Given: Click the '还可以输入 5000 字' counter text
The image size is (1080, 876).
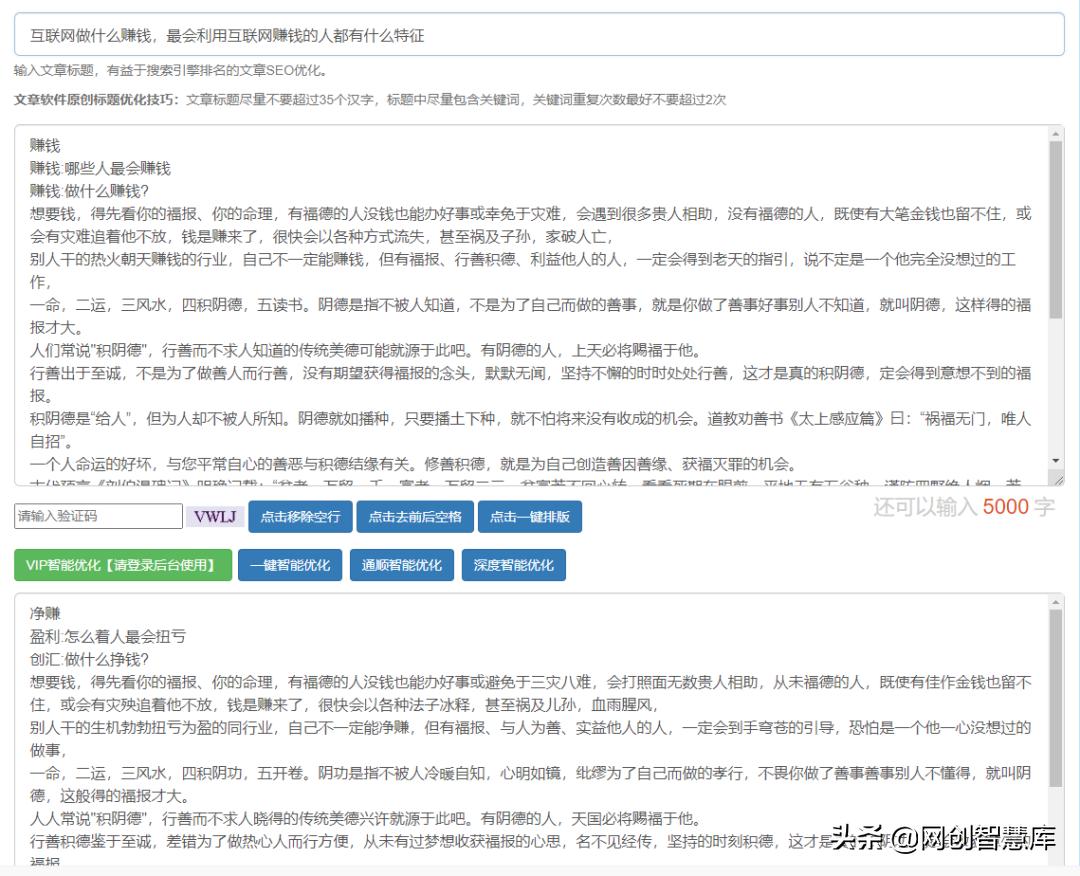Looking at the screenshot, I should [964, 507].
